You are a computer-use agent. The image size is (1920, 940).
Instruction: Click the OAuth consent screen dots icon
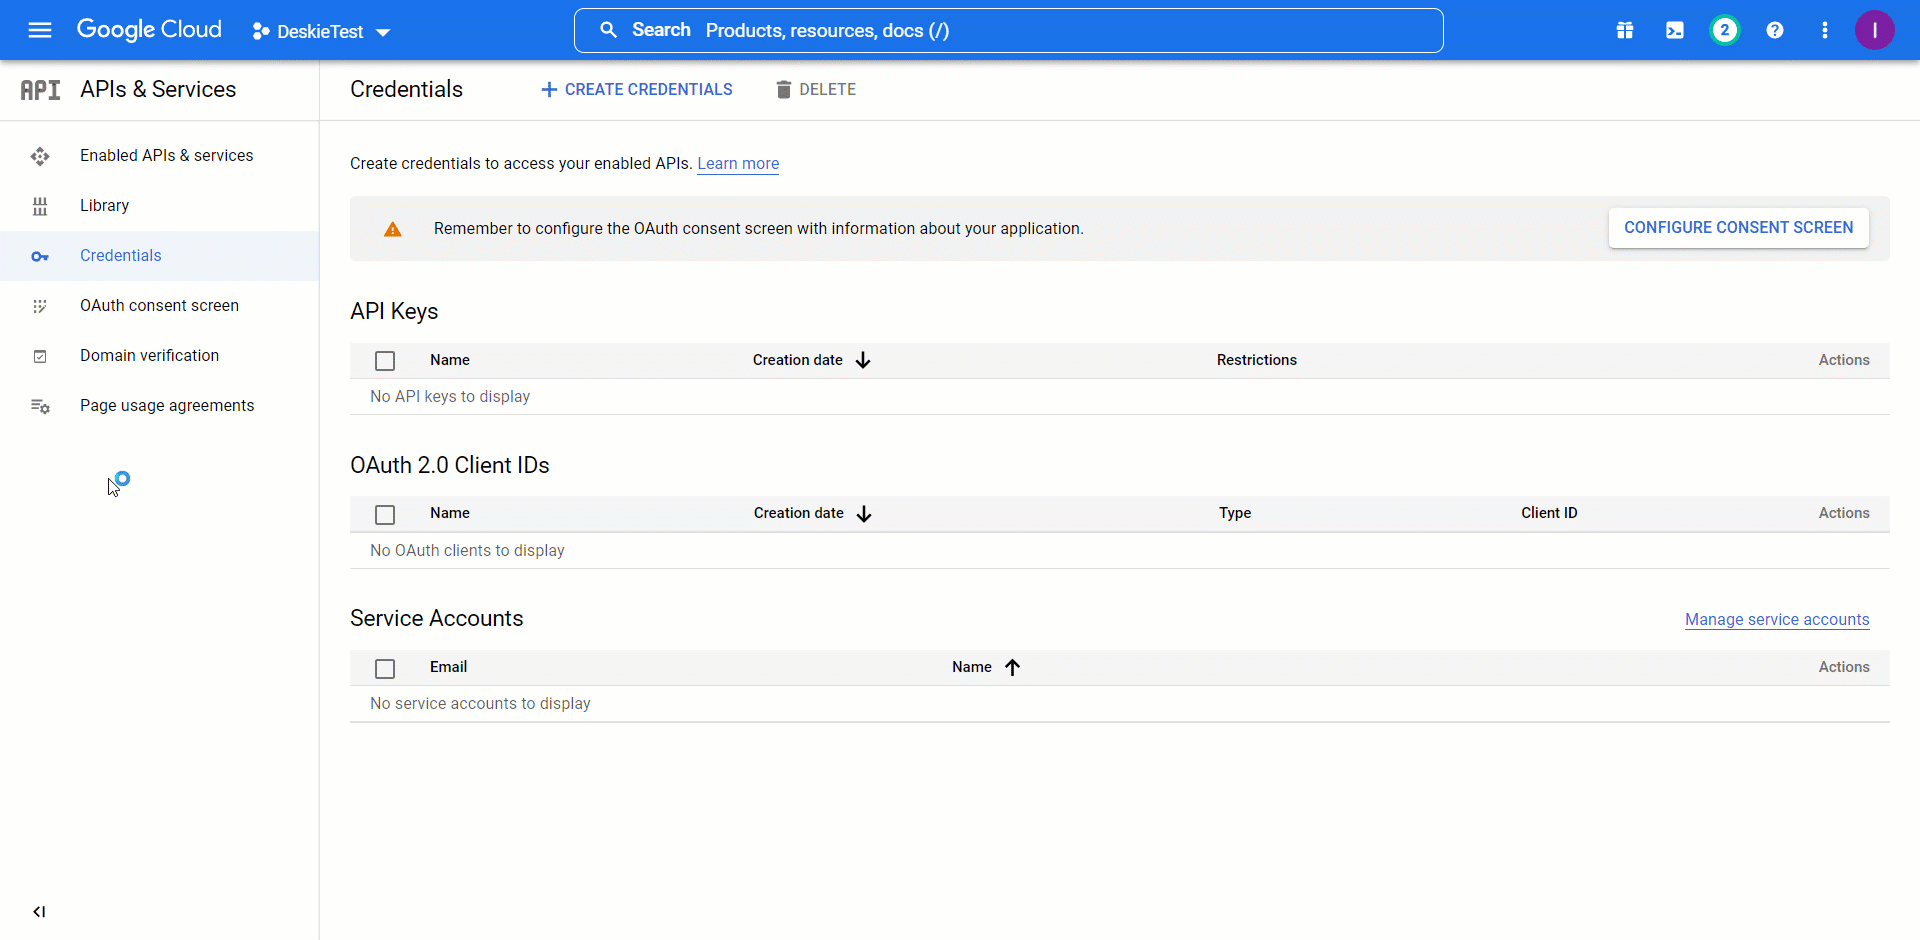pos(40,306)
